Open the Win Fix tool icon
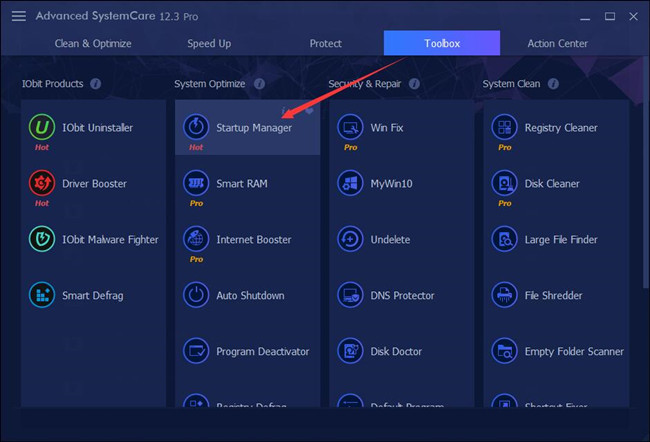Viewport: 650px width, 442px height. point(350,127)
